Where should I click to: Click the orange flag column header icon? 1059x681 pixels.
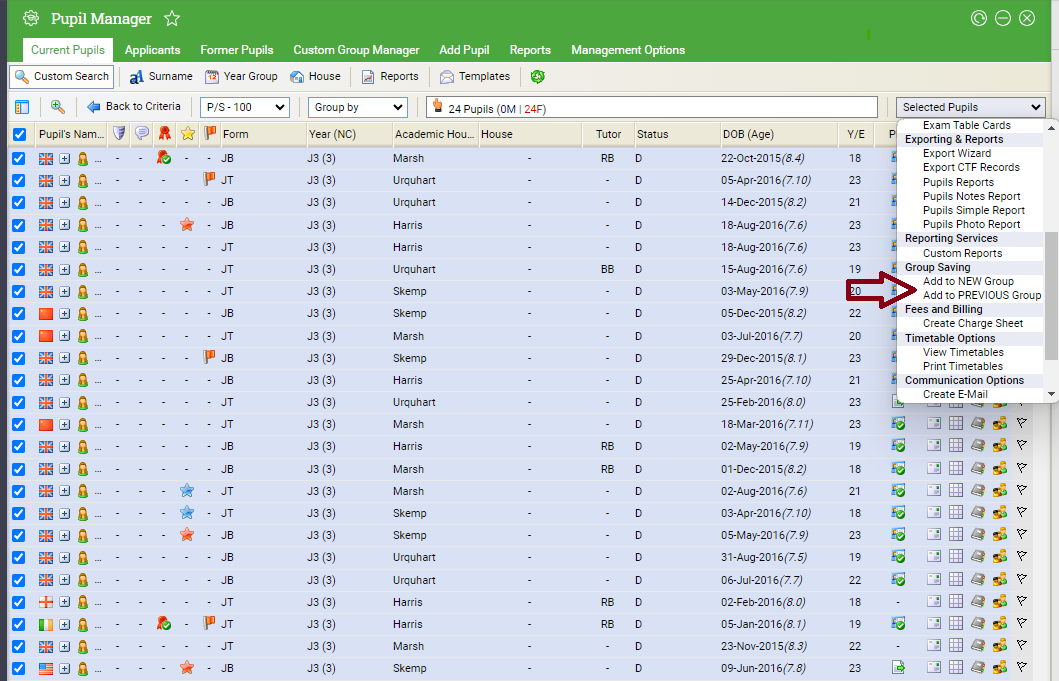210,133
